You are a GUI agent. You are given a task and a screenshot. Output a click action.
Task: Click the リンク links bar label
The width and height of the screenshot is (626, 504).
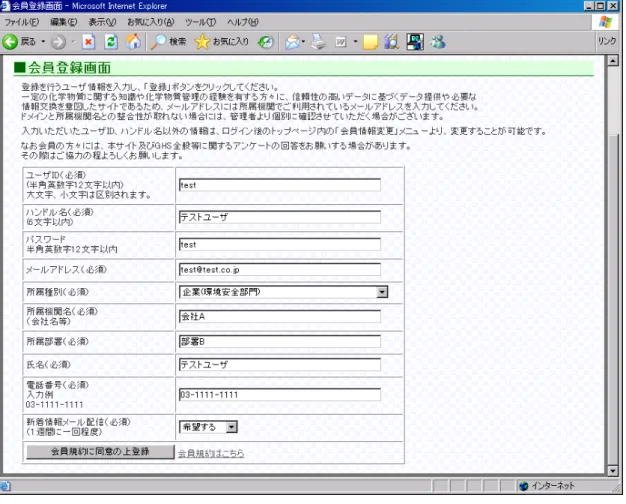coord(607,41)
